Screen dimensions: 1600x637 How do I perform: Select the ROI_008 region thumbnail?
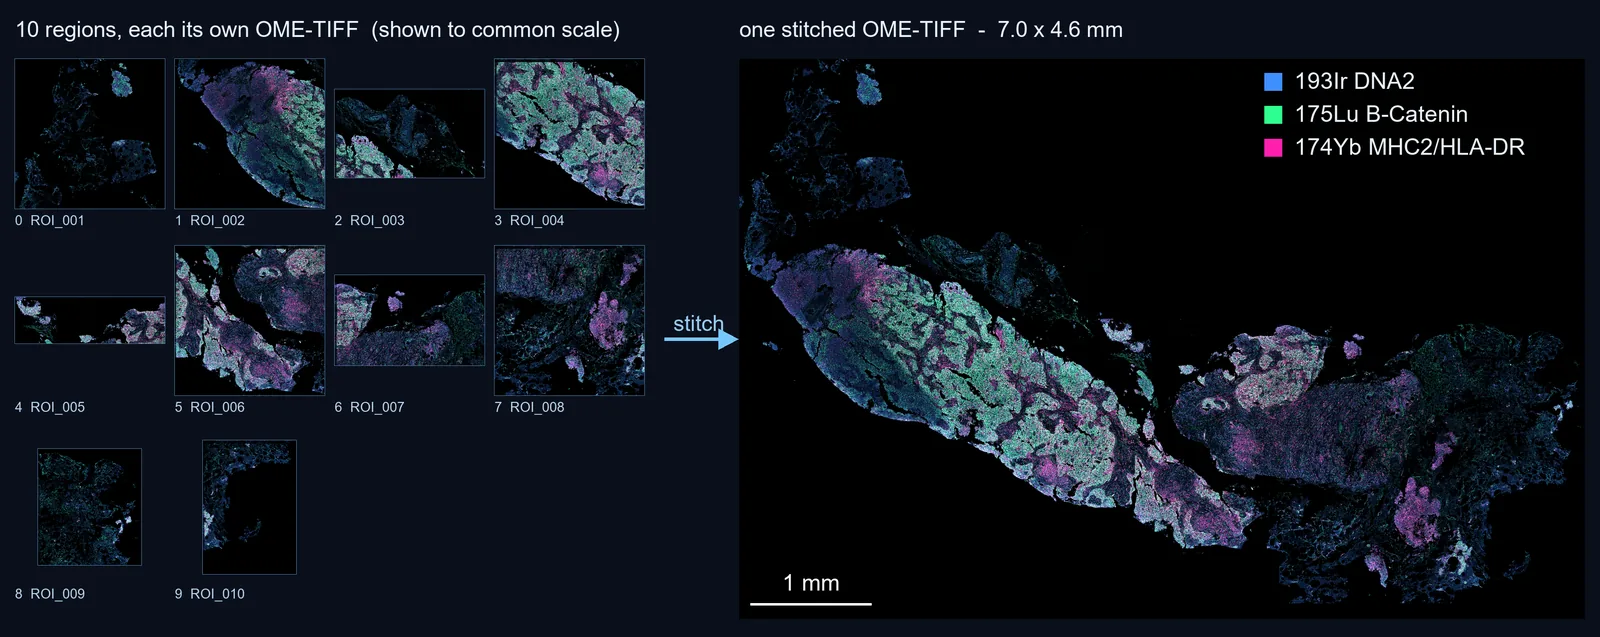[x=570, y=320]
